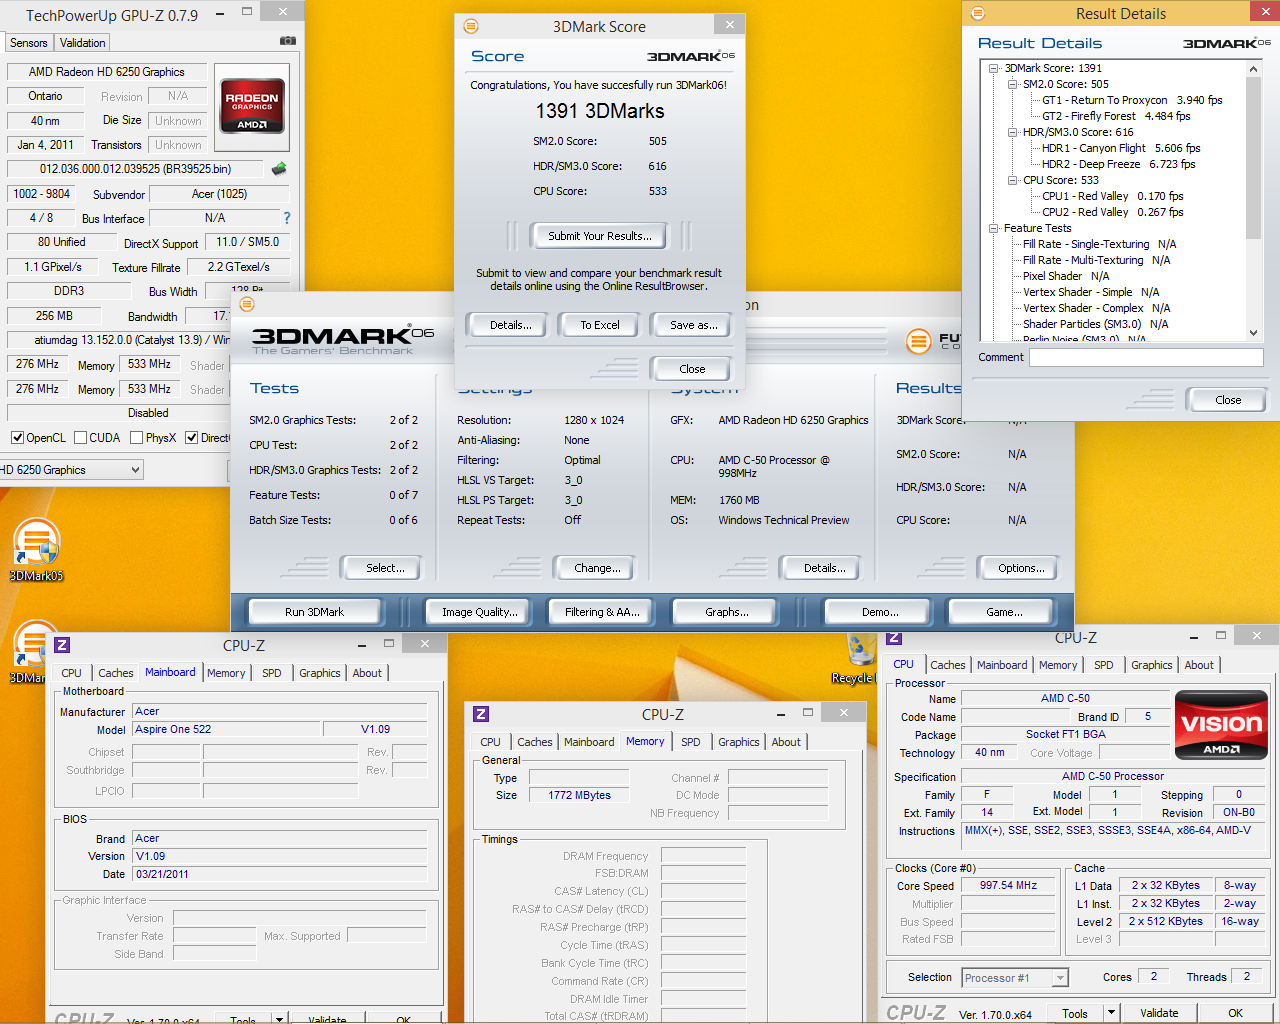
Task: Click the Save as... button
Action: [x=693, y=325]
